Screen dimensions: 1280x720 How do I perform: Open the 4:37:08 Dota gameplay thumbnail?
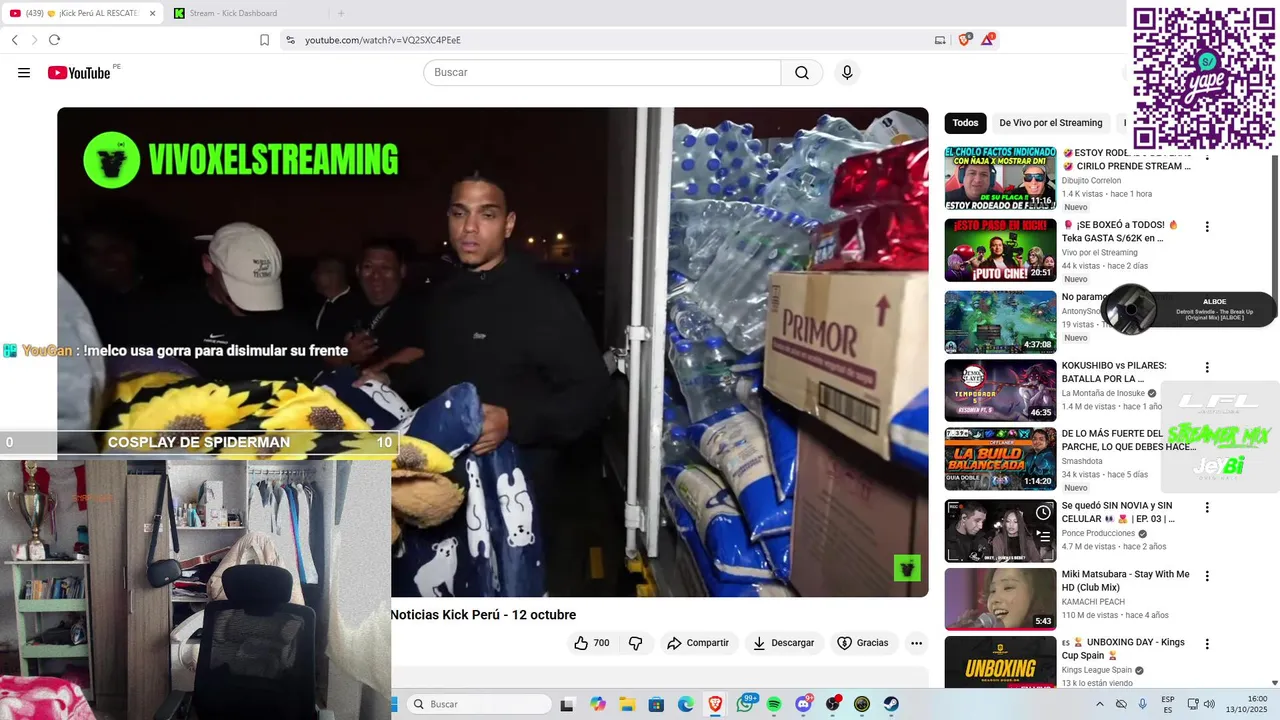[1000, 322]
